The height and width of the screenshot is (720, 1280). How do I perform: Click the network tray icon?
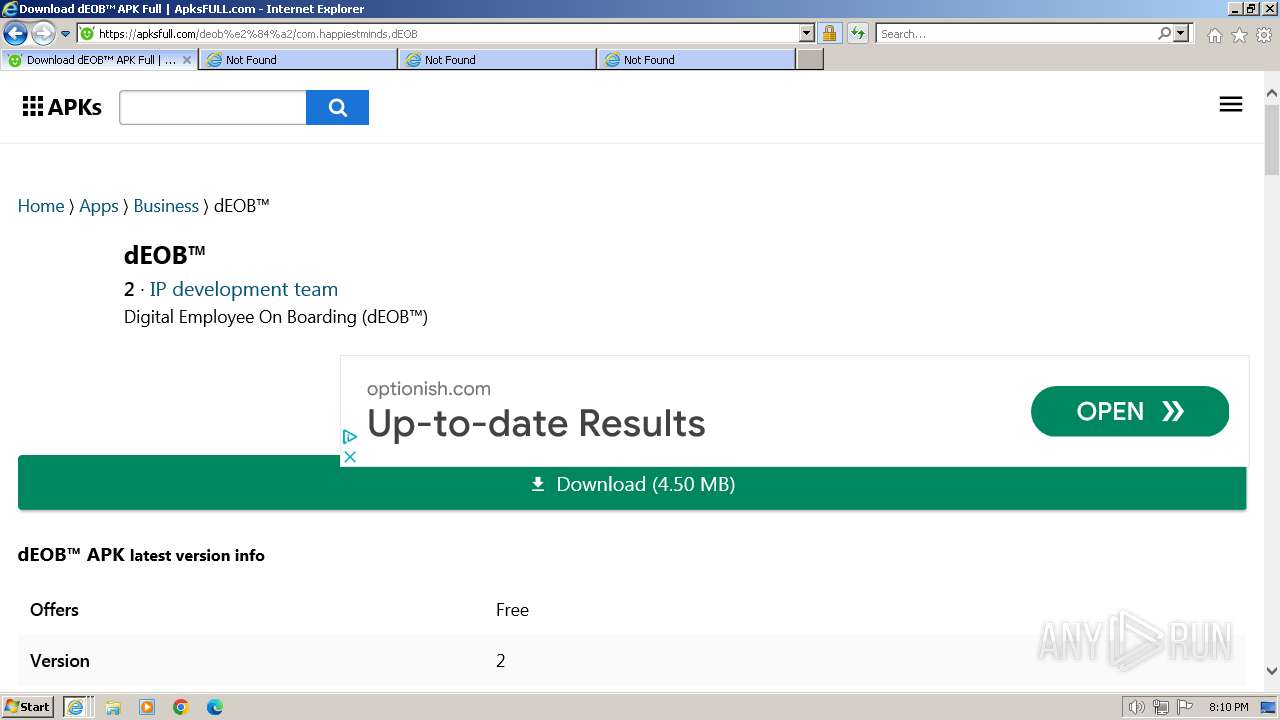1161,707
